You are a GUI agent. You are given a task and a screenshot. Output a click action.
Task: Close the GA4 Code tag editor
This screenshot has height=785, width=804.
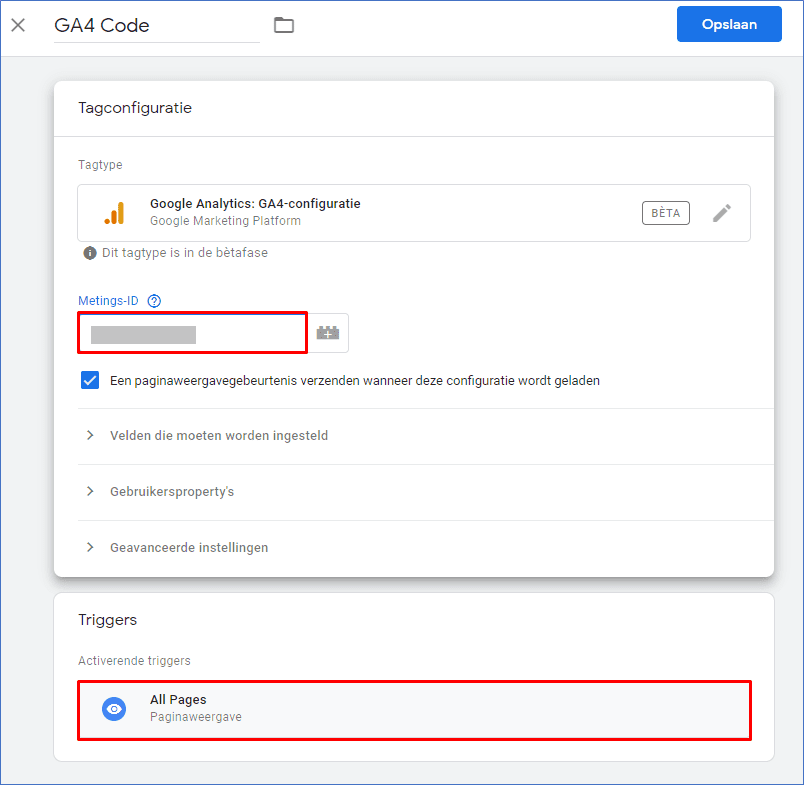pos(18,25)
